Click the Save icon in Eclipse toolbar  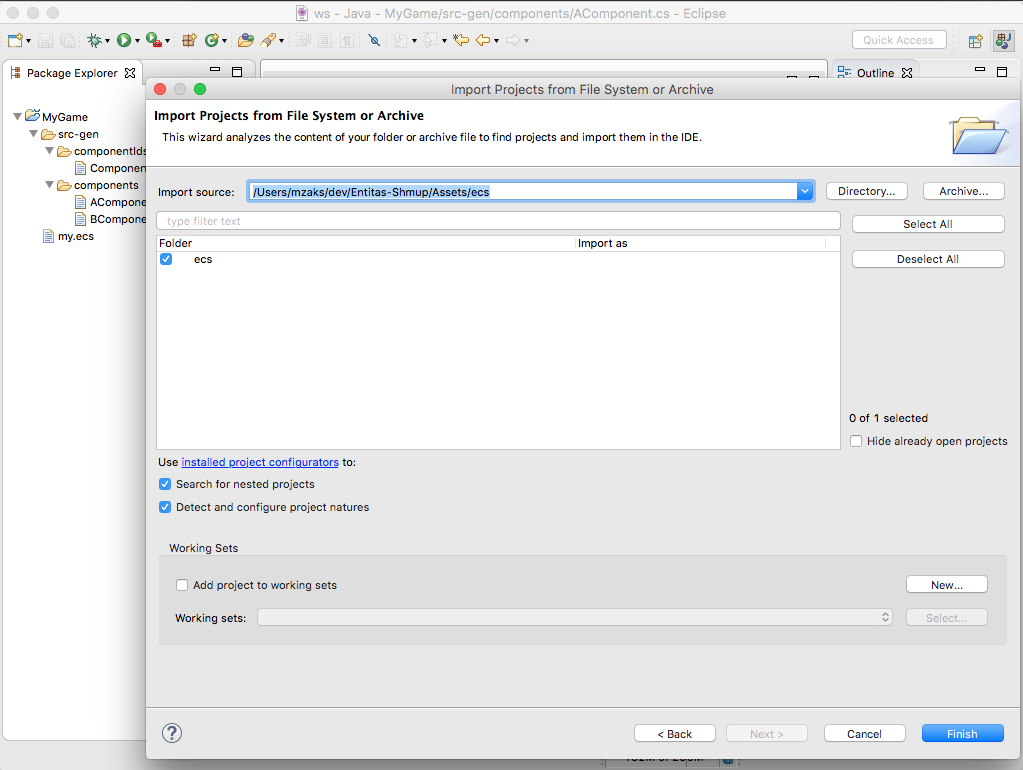[45, 40]
